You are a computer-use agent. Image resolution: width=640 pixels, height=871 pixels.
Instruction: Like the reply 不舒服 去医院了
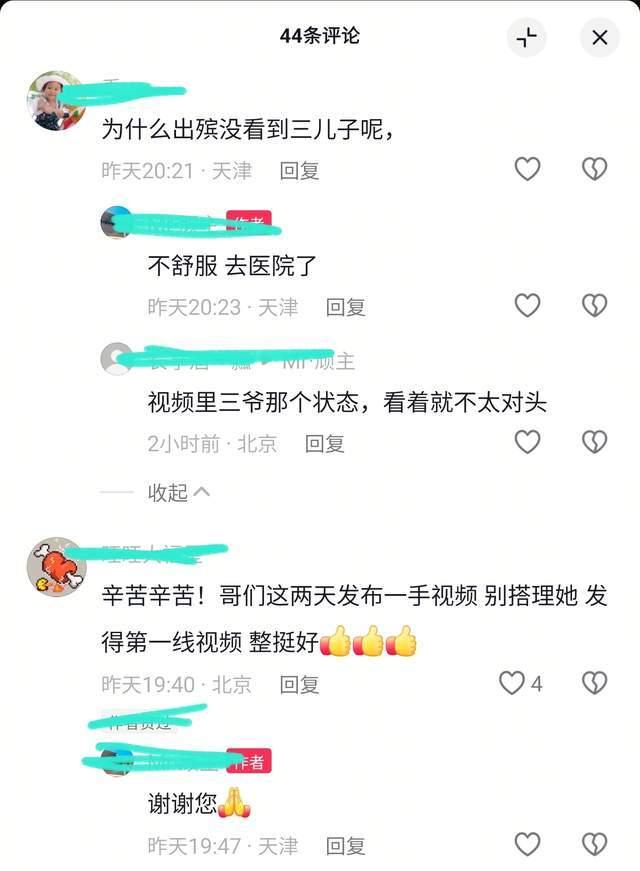[527, 306]
